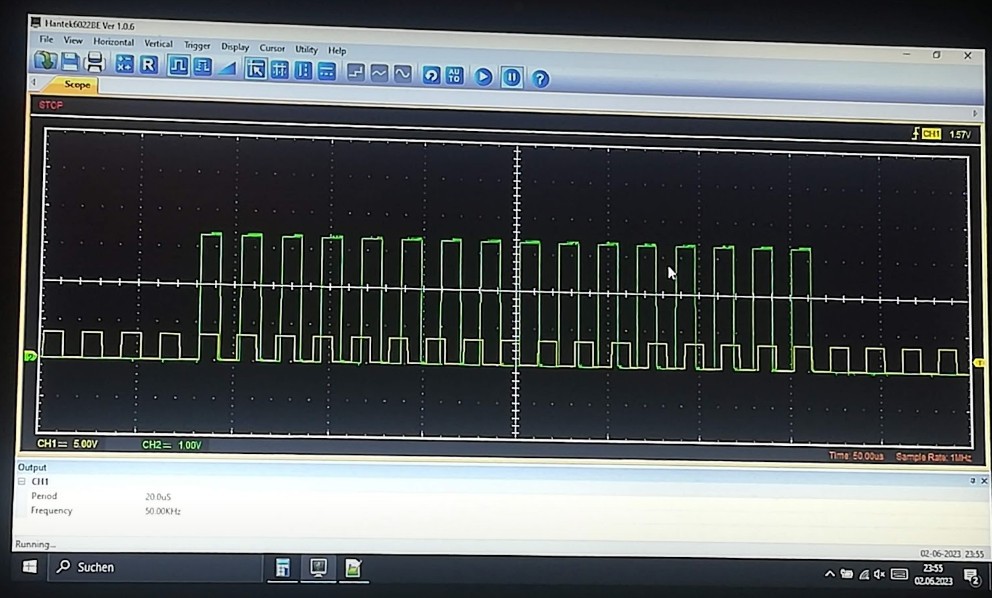Toggle the CH2 channel toolbar button
992x598 pixels.
pyautogui.click(x=202, y=67)
